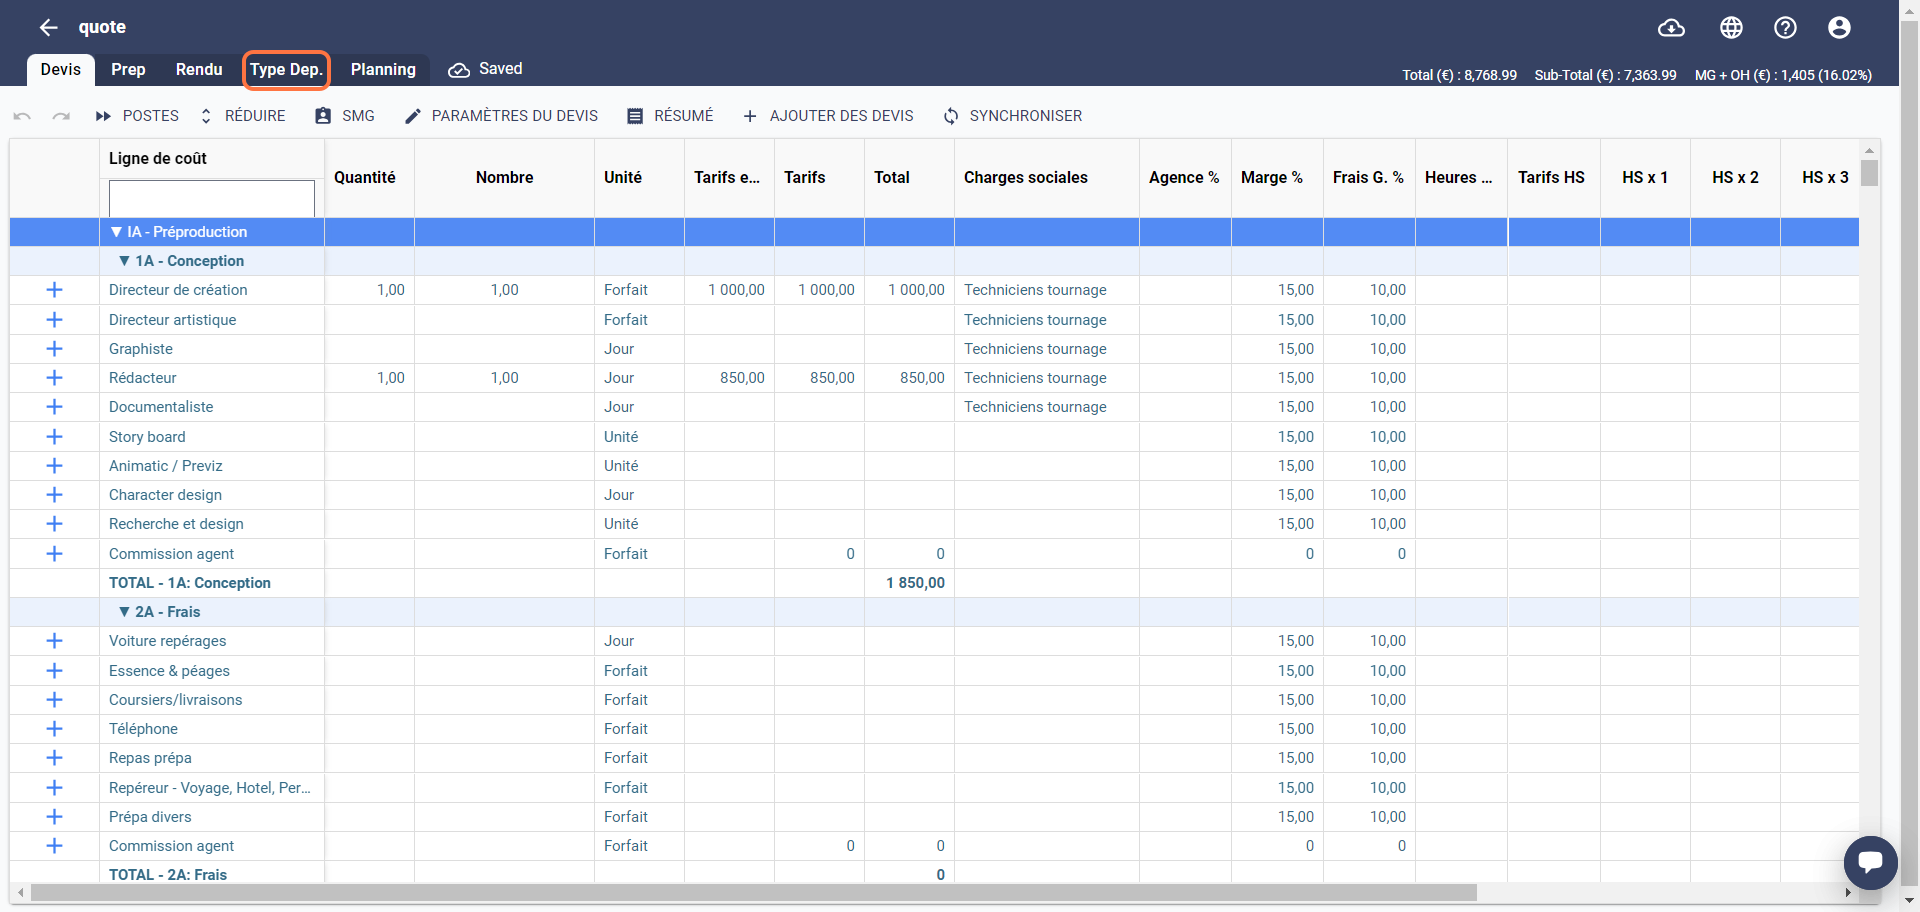Click the plus next to Essence & péages
The image size is (1920, 912).
[55, 671]
